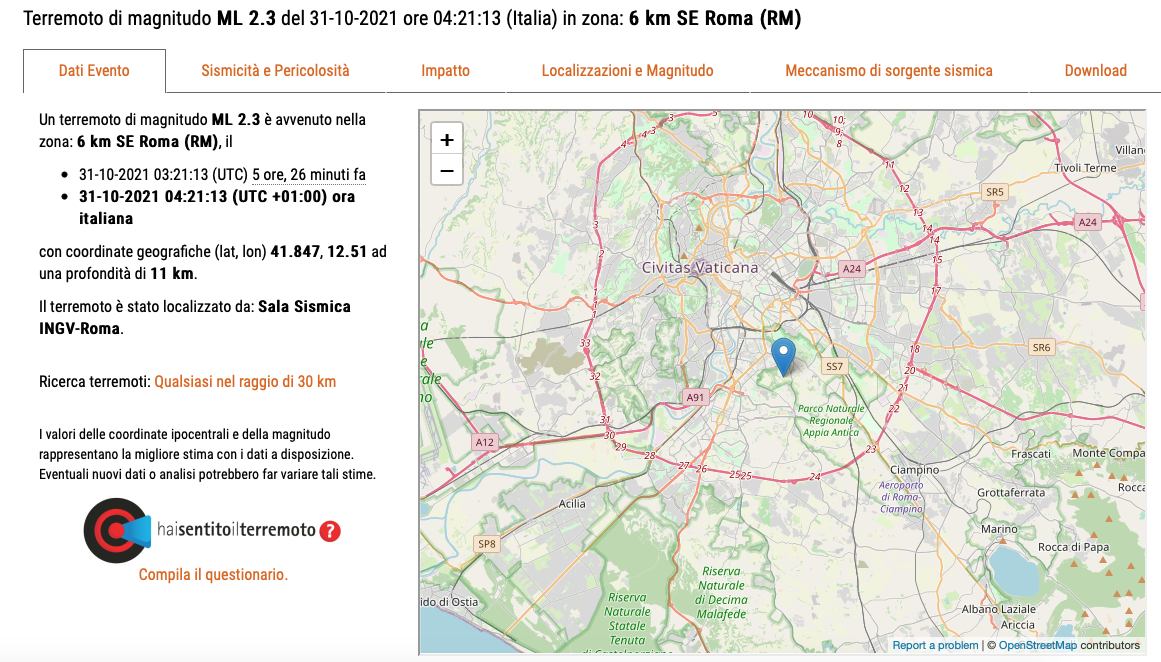The height and width of the screenshot is (662, 1161).
Task: Click the SS7 road shield on map
Action: click(x=834, y=366)
